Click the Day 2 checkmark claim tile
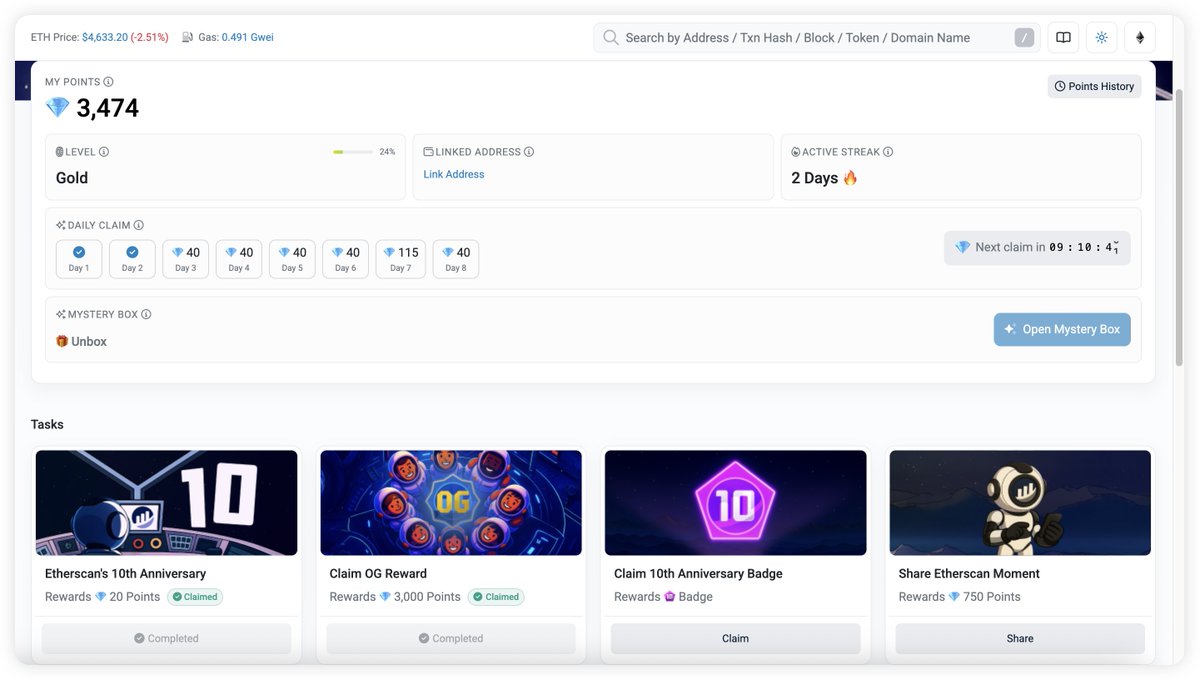The height and width of the screenshot is (680, 1200). 132,259
